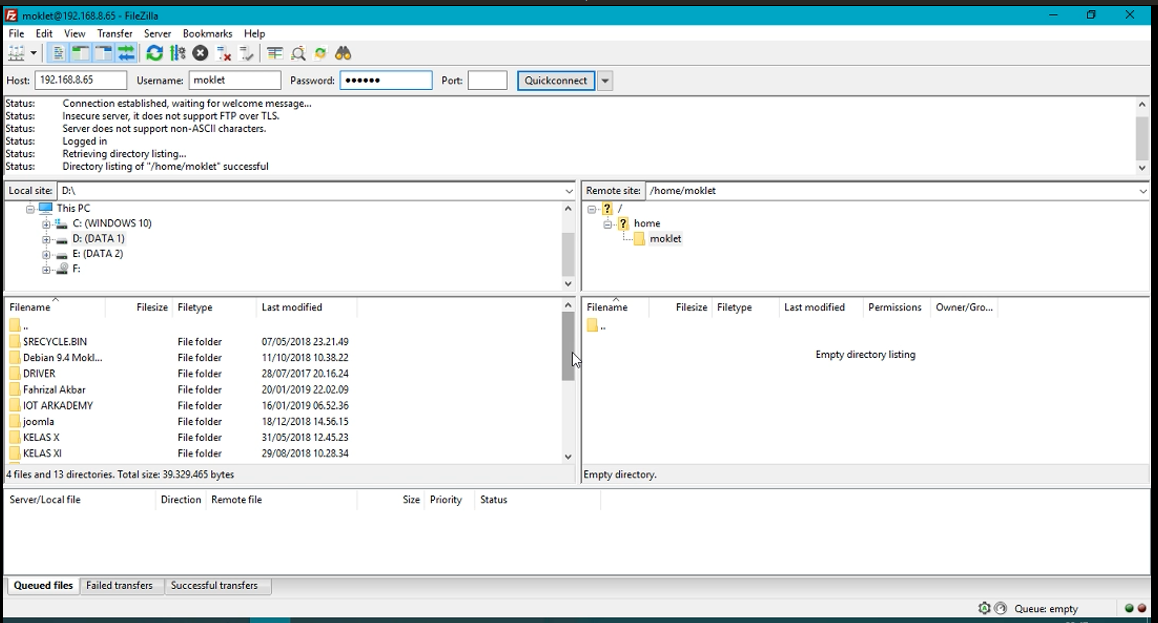Image resolution: width=1158 pixels, height=623 pixels.
Task: Open the process queue toolbar icon
Action: [177, 53]
